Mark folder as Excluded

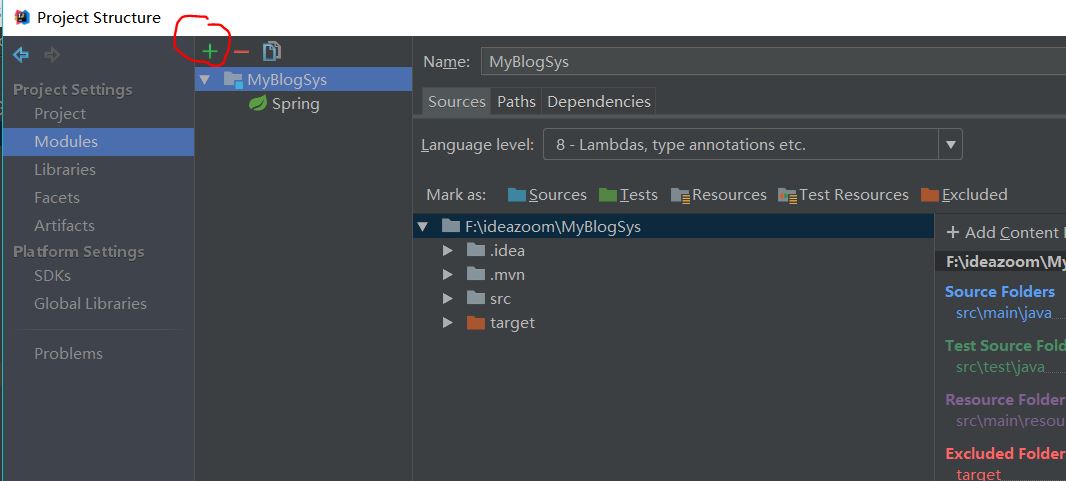click(964, 195)
